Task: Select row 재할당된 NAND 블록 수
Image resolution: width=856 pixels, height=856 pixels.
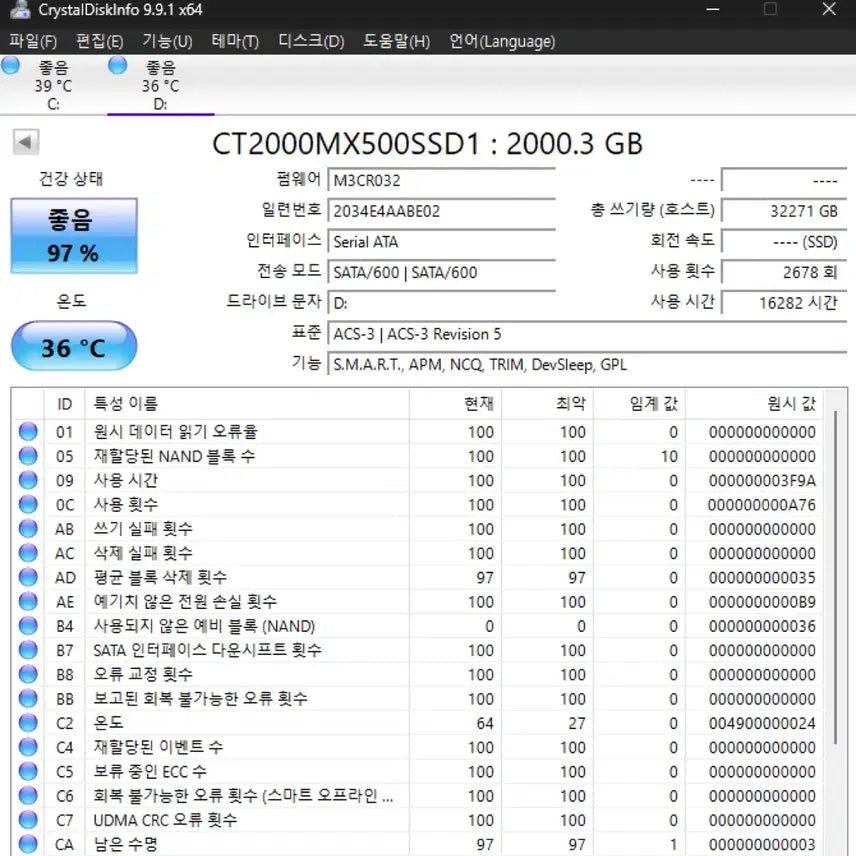Action: pos(418,455)
